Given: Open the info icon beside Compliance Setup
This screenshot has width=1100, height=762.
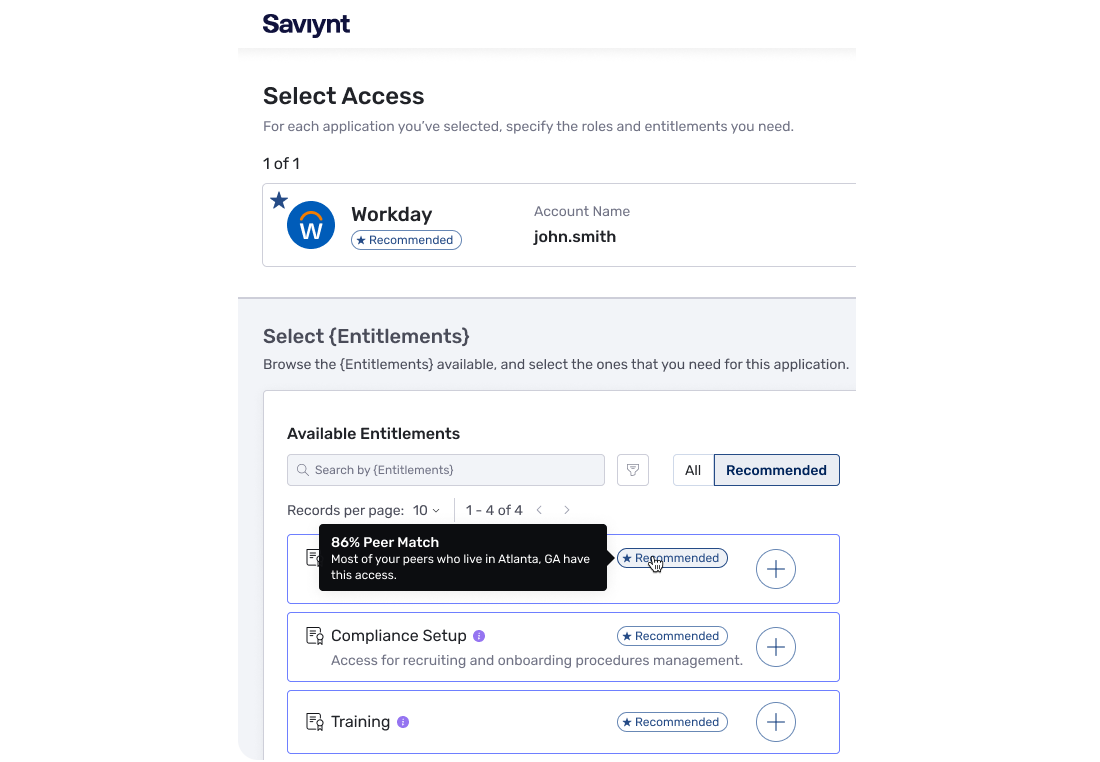Looking at the screenshot, I should coord(479,635).
